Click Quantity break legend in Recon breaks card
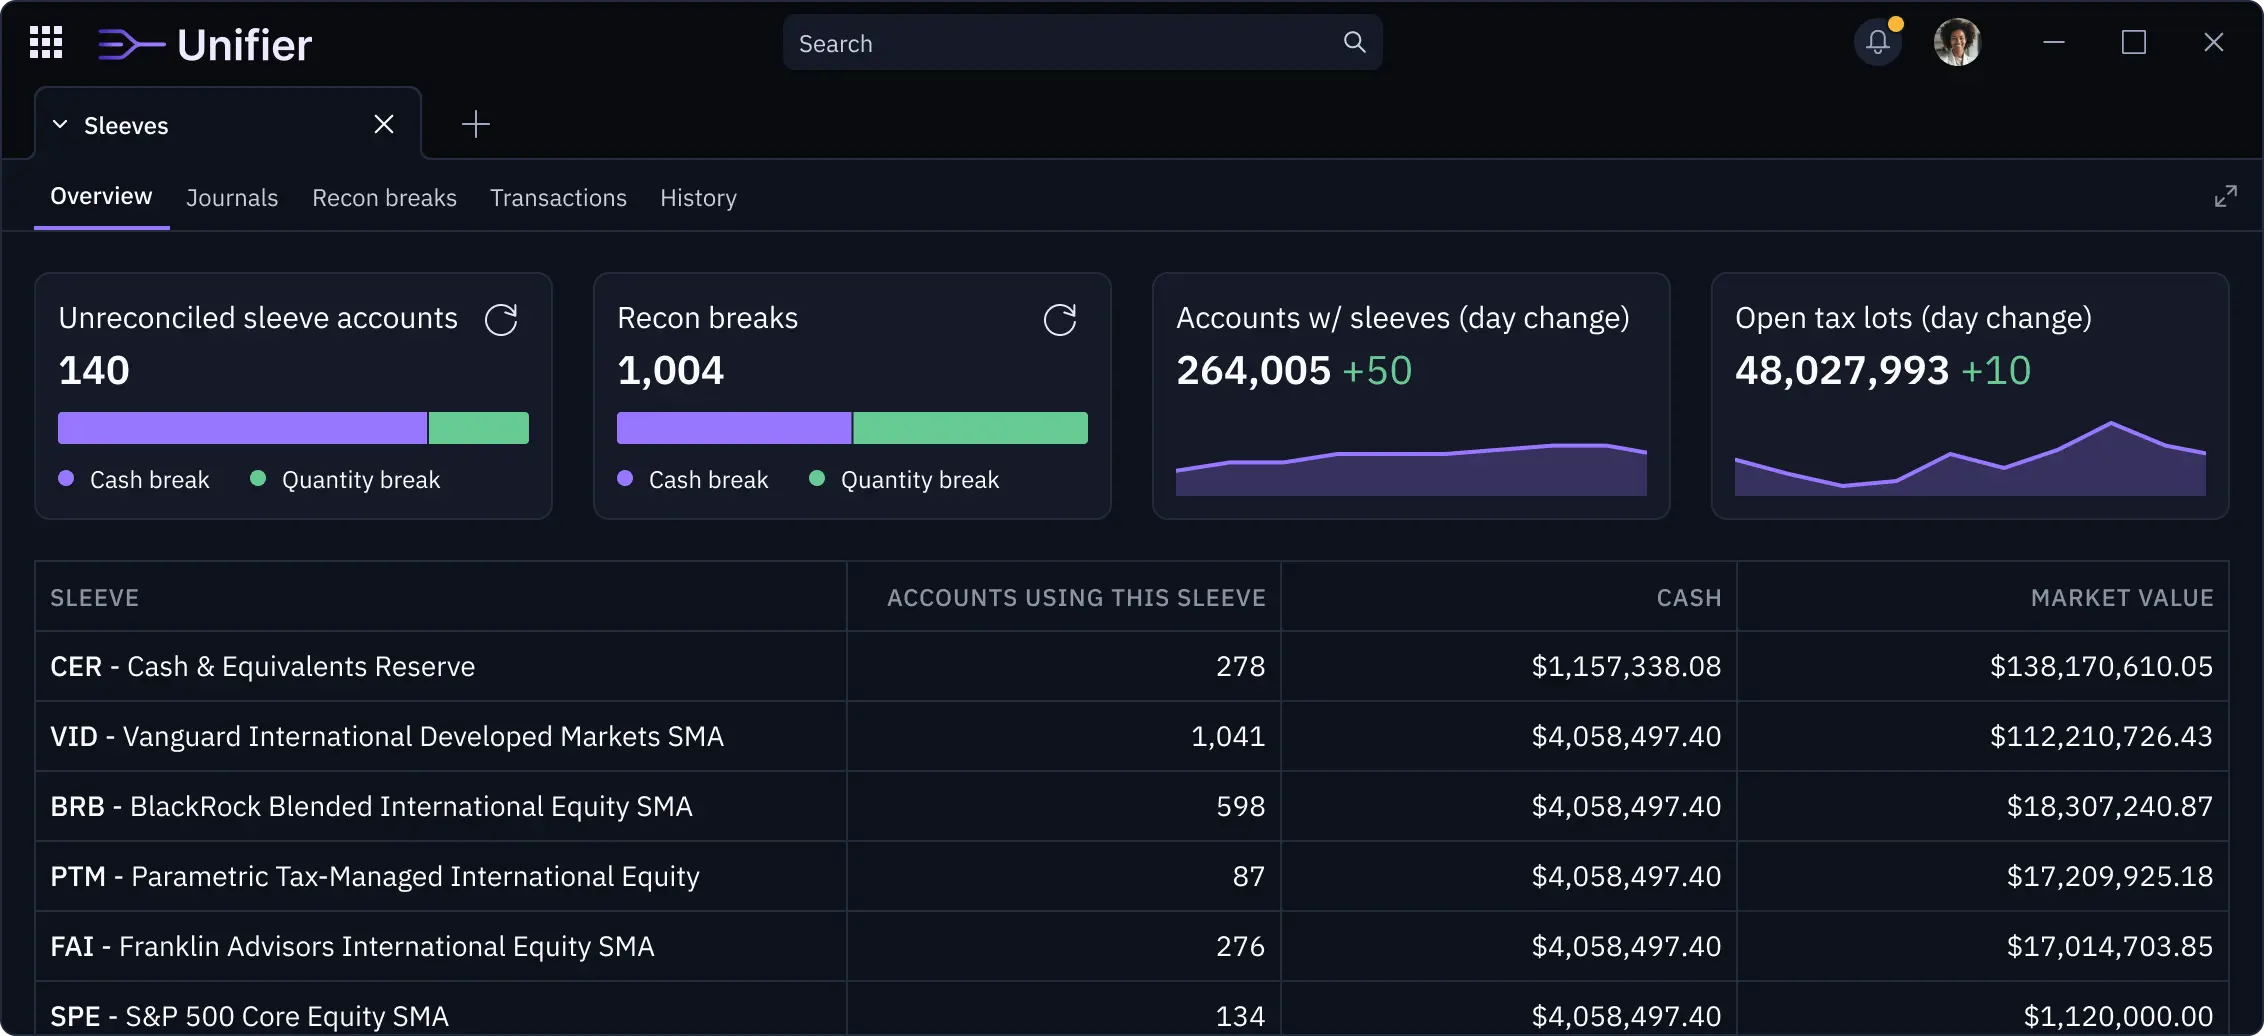 tap(904, 480)
